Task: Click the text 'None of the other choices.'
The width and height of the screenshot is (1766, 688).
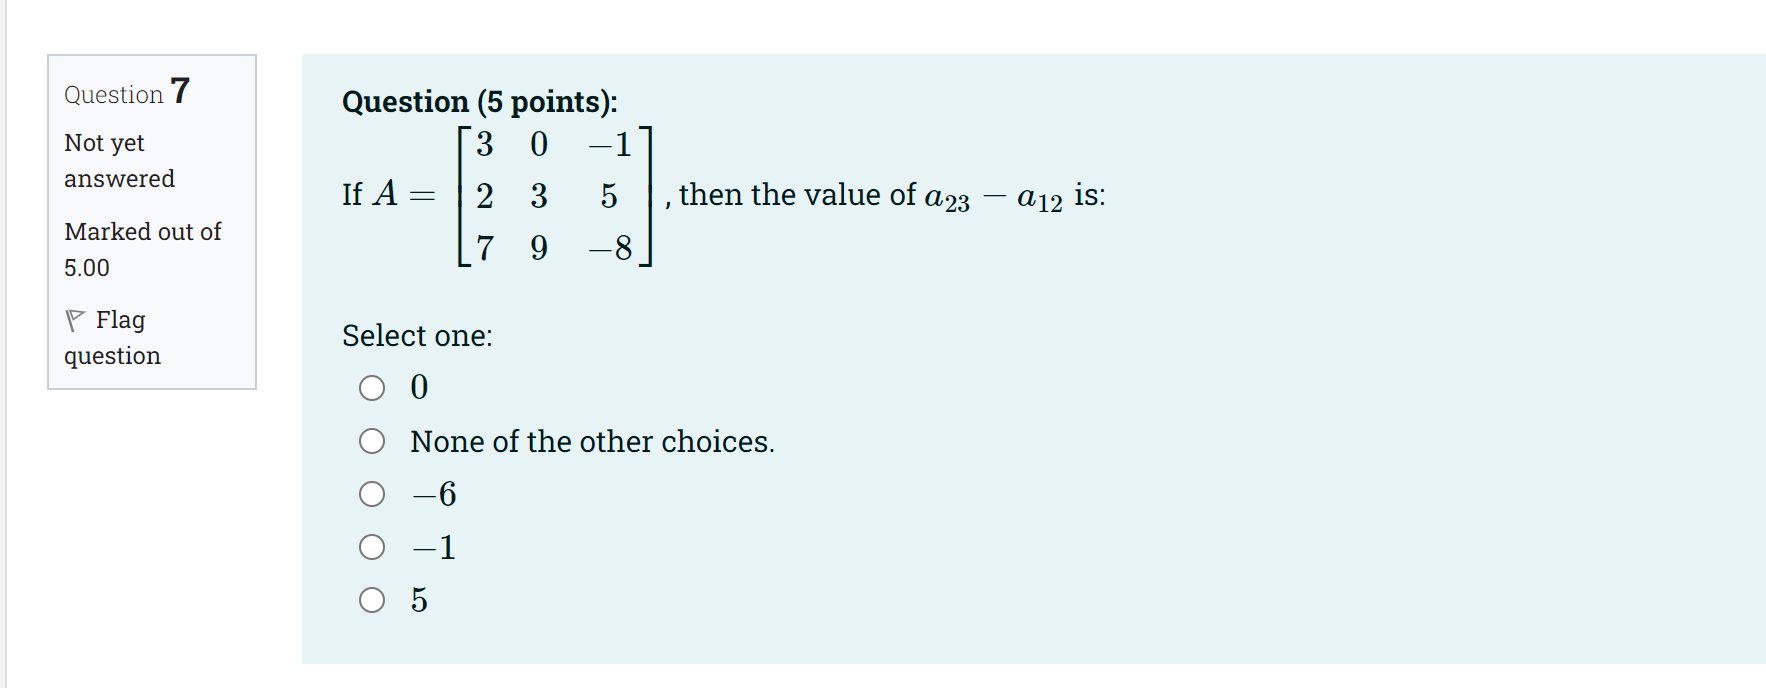Action: tap(592, 441)
